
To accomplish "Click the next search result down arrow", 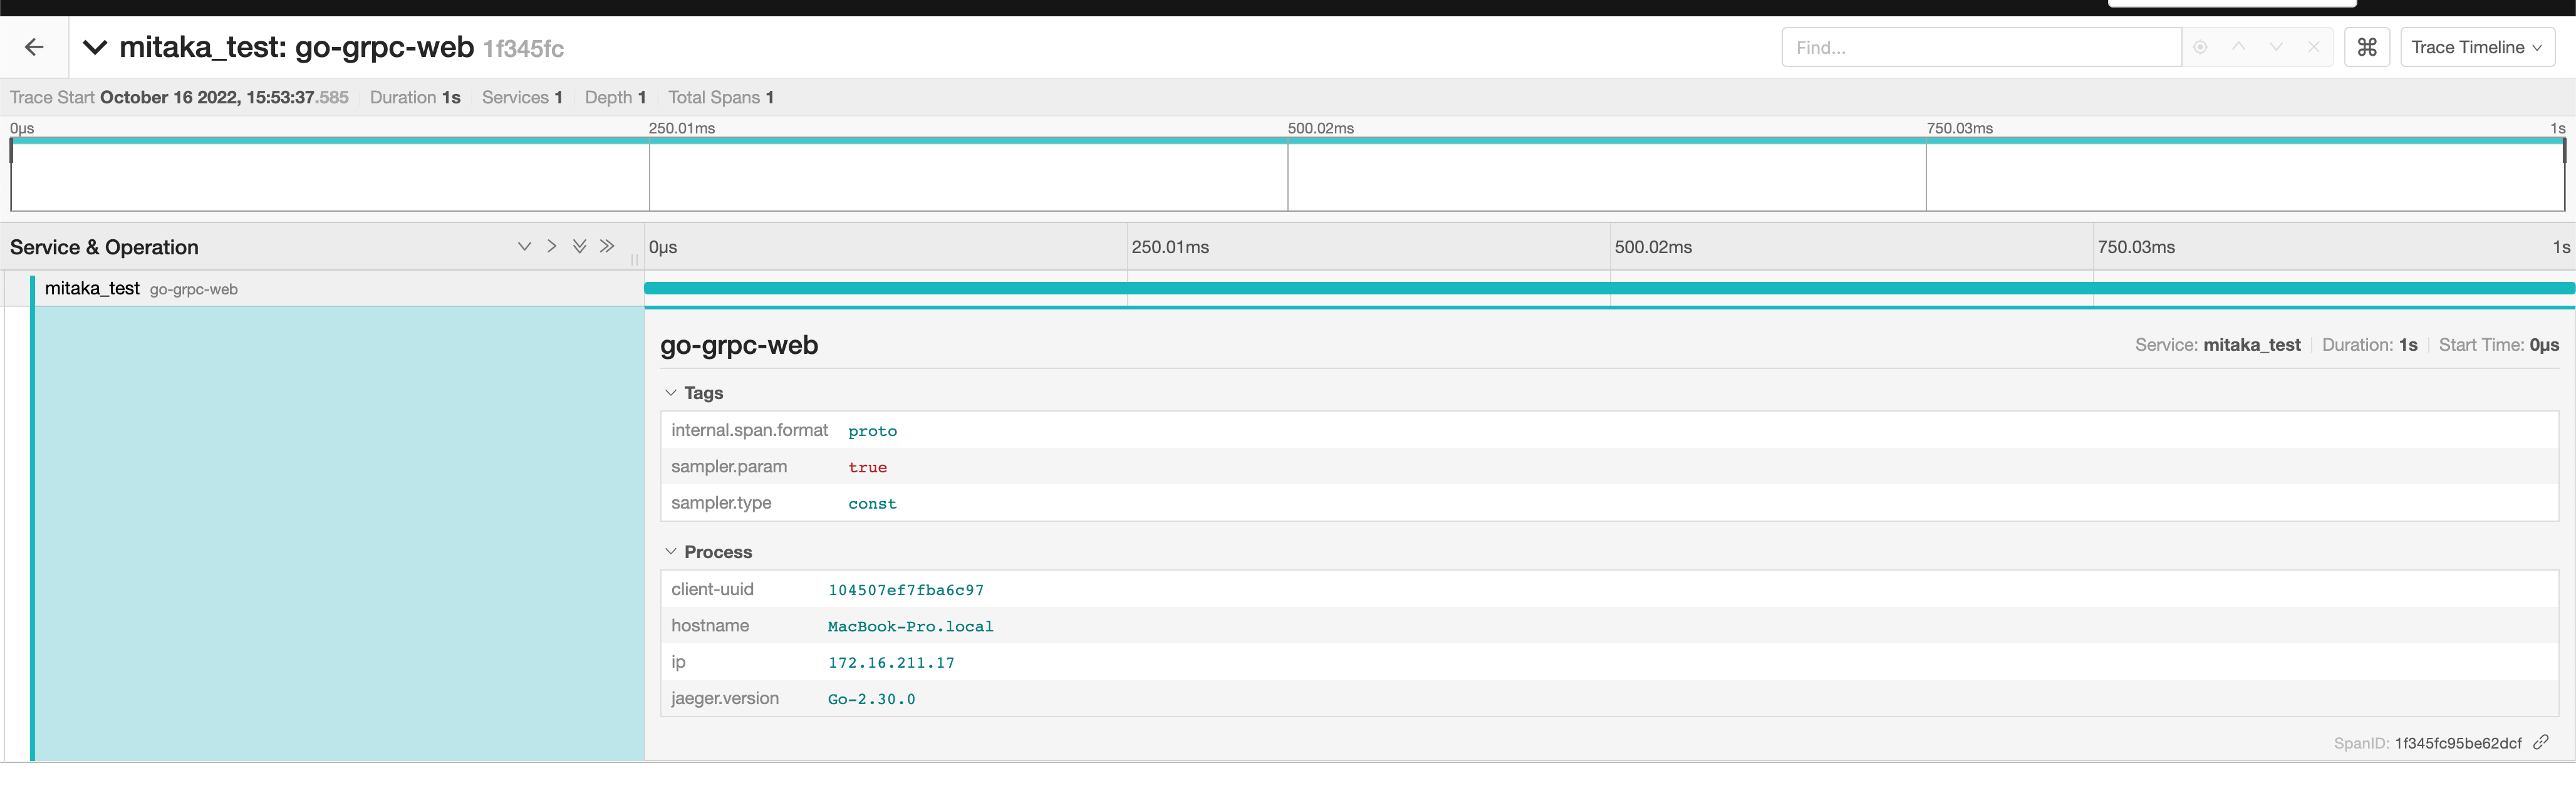I will coord(2276,47).
